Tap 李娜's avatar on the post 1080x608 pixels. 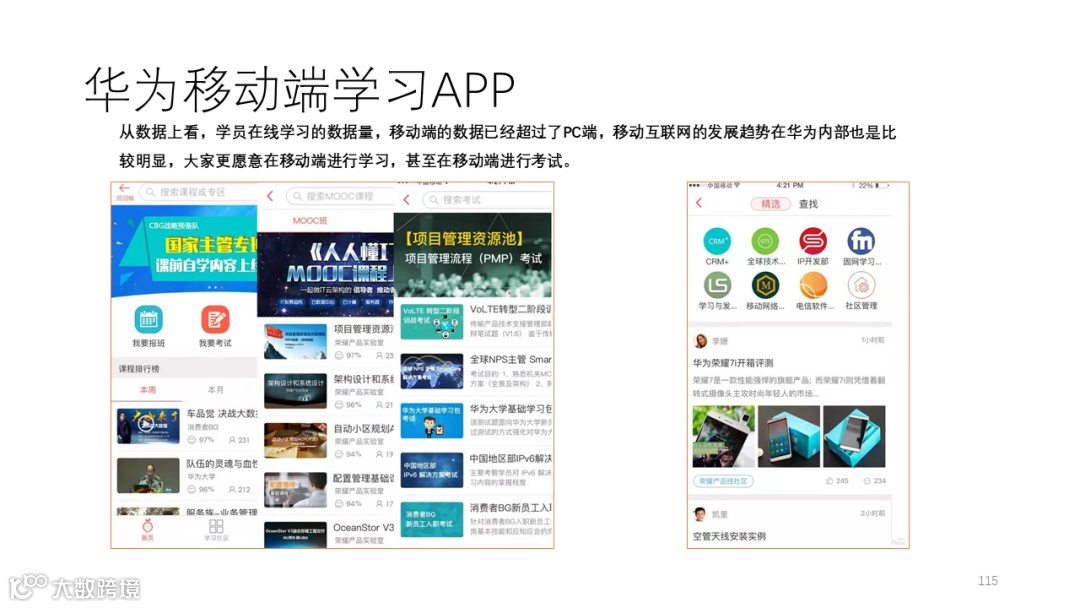[700, 341]
